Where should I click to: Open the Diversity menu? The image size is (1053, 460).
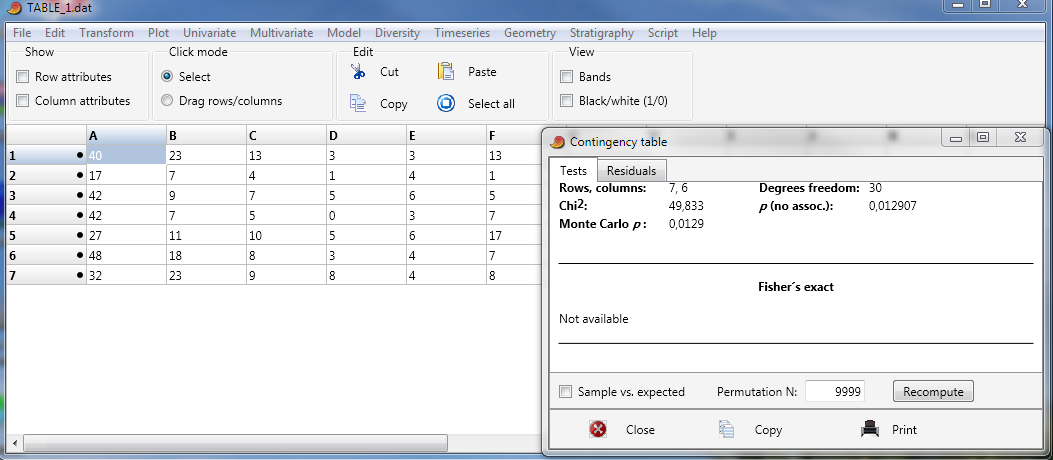point(398,33)
